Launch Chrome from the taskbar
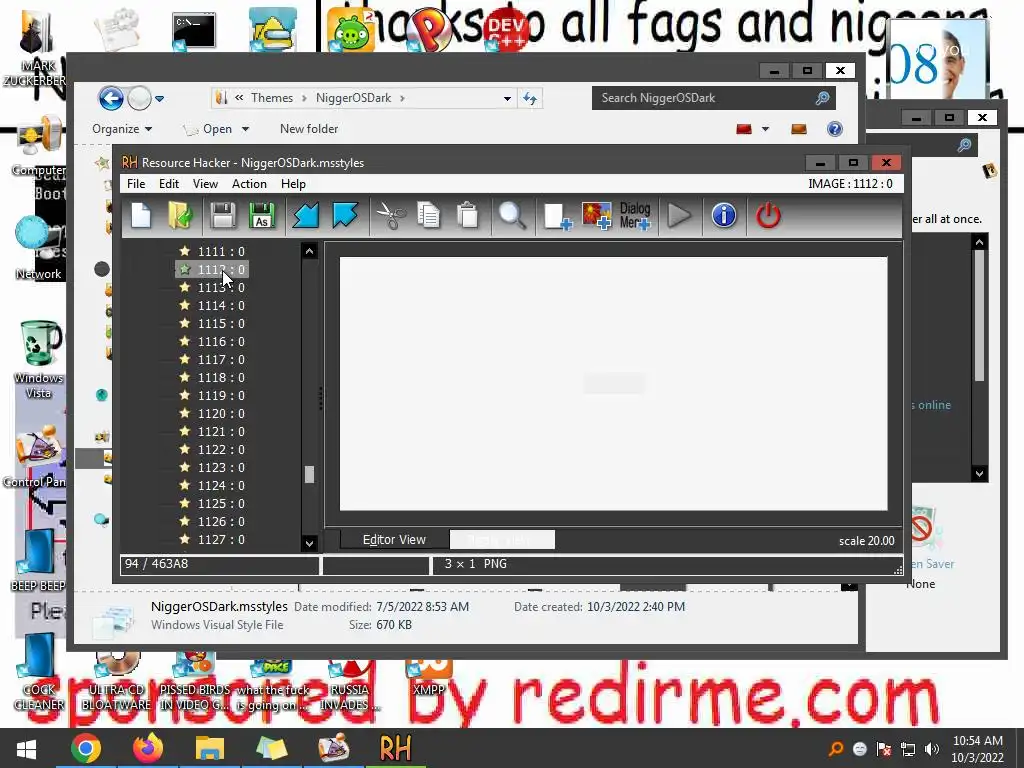1024x768 pixels. (86, 748)
